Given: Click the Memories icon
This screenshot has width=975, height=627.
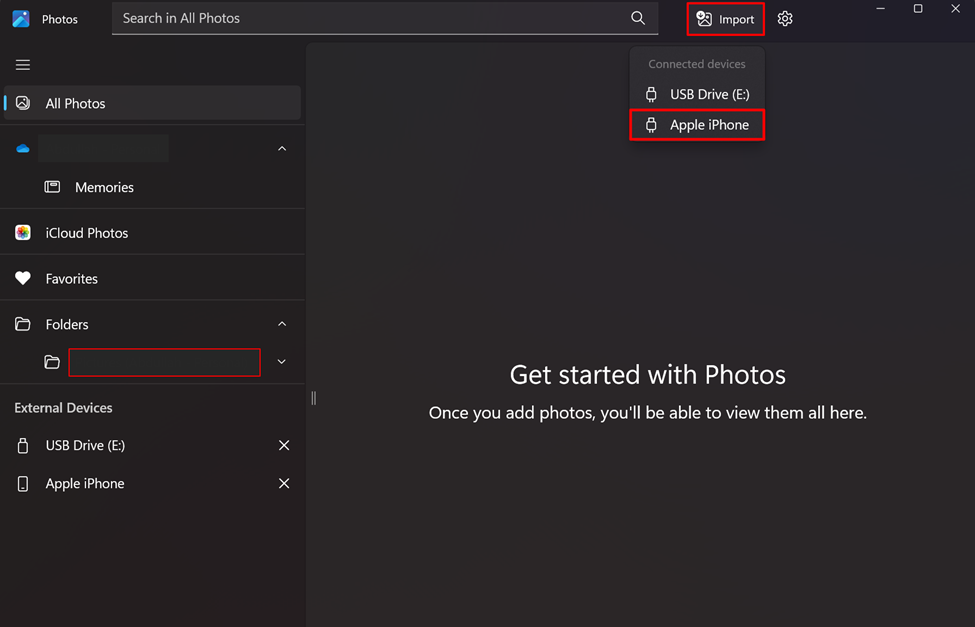Looking at the screenshot, I should pyautogui.click(x=52, y=187).
